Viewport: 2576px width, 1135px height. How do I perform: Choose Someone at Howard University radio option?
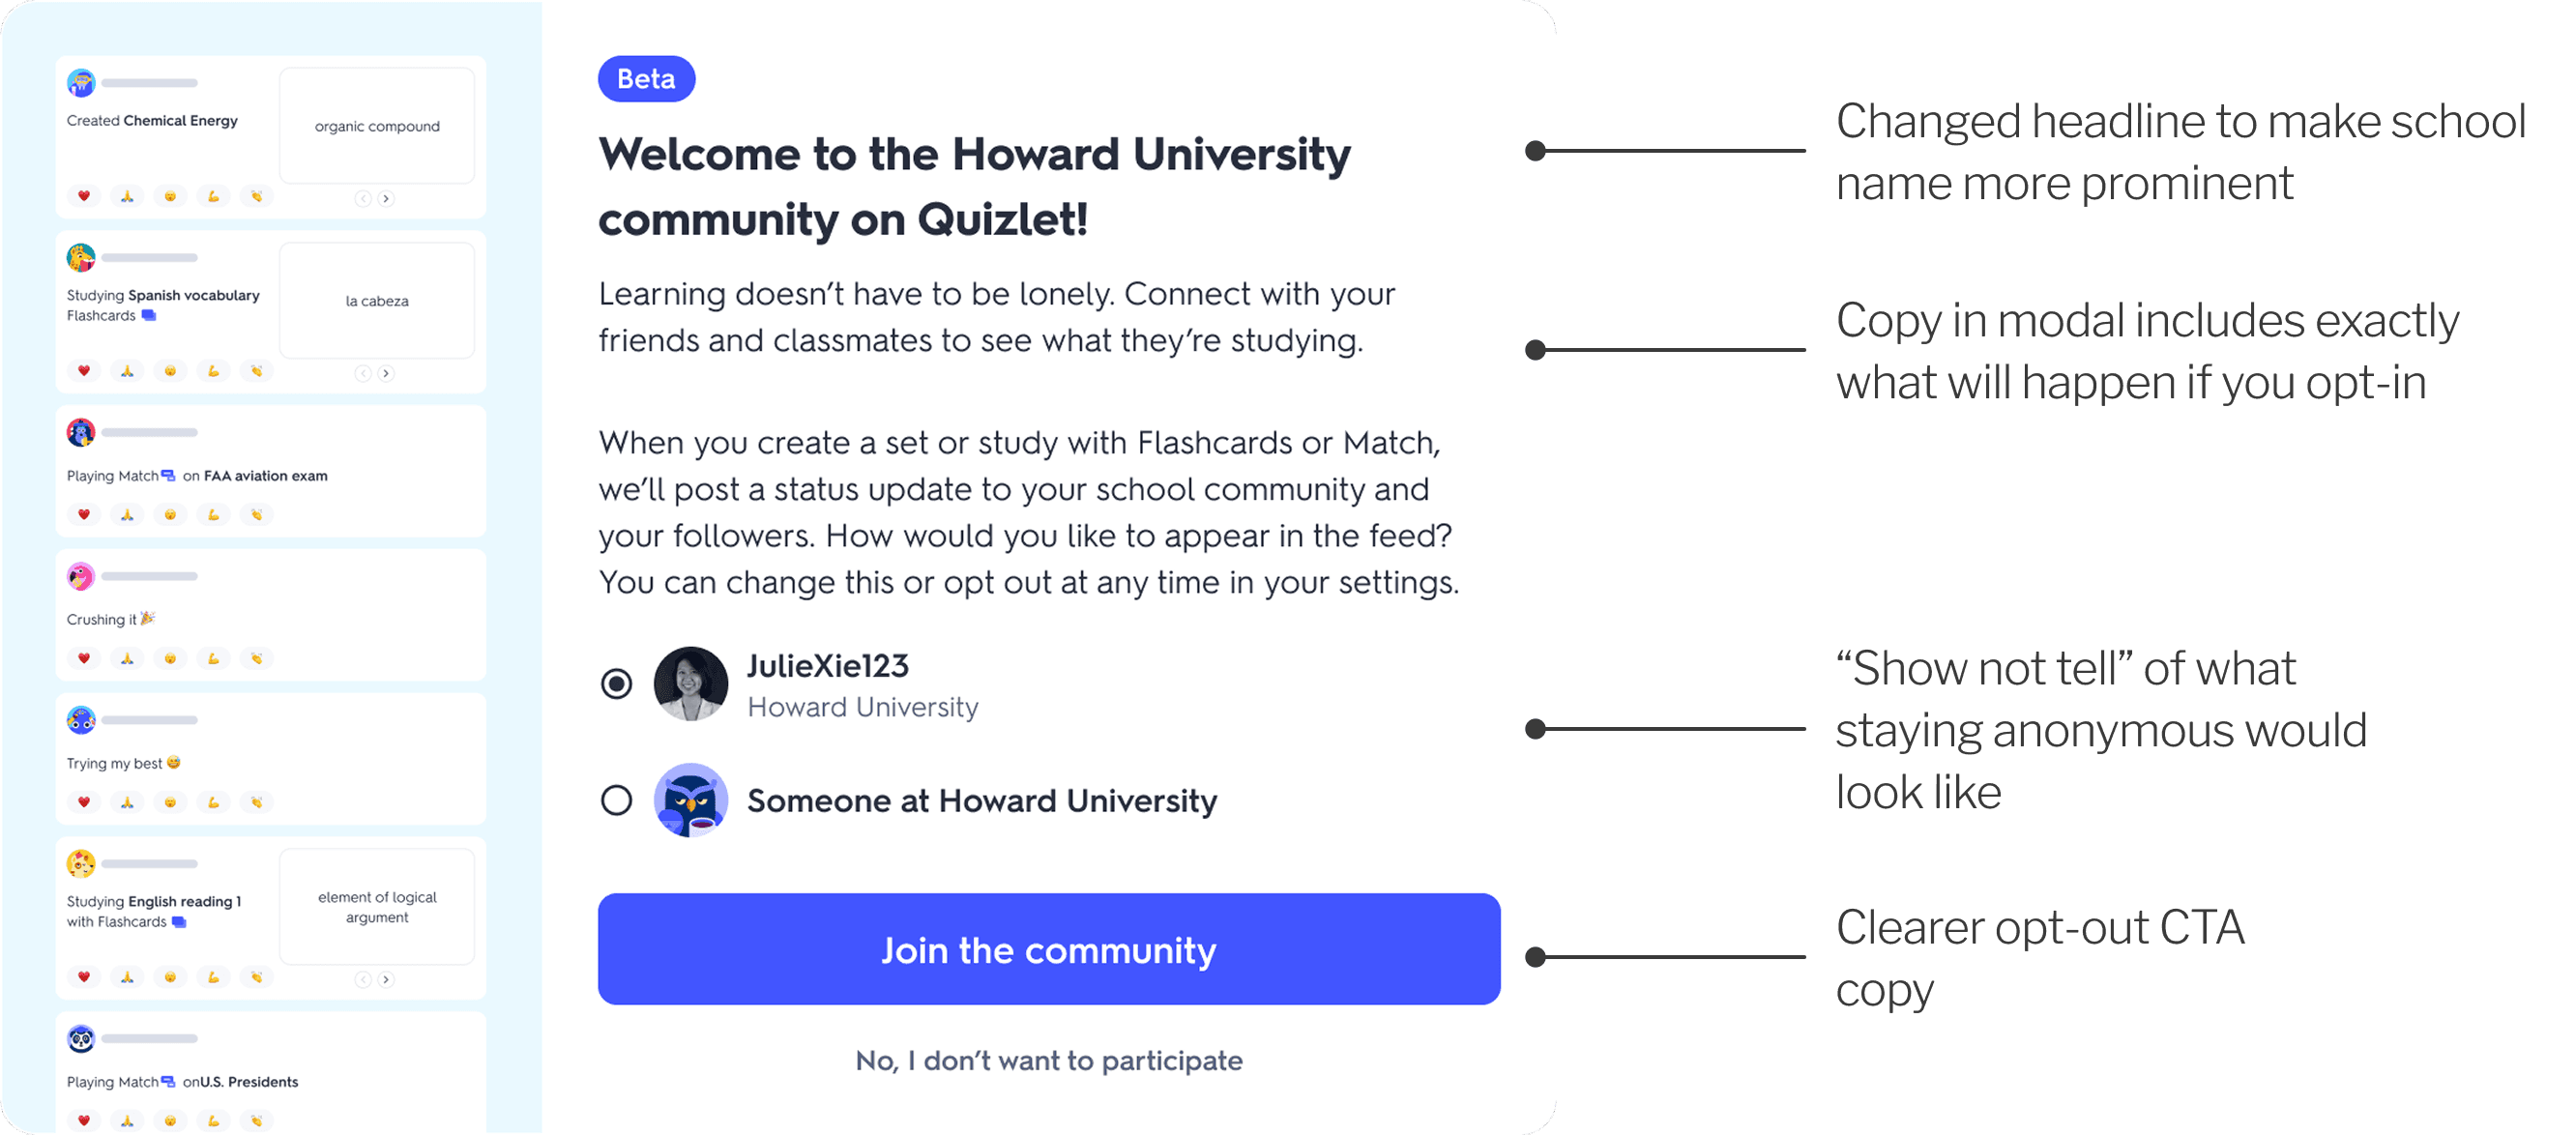(x=616, y=800)
